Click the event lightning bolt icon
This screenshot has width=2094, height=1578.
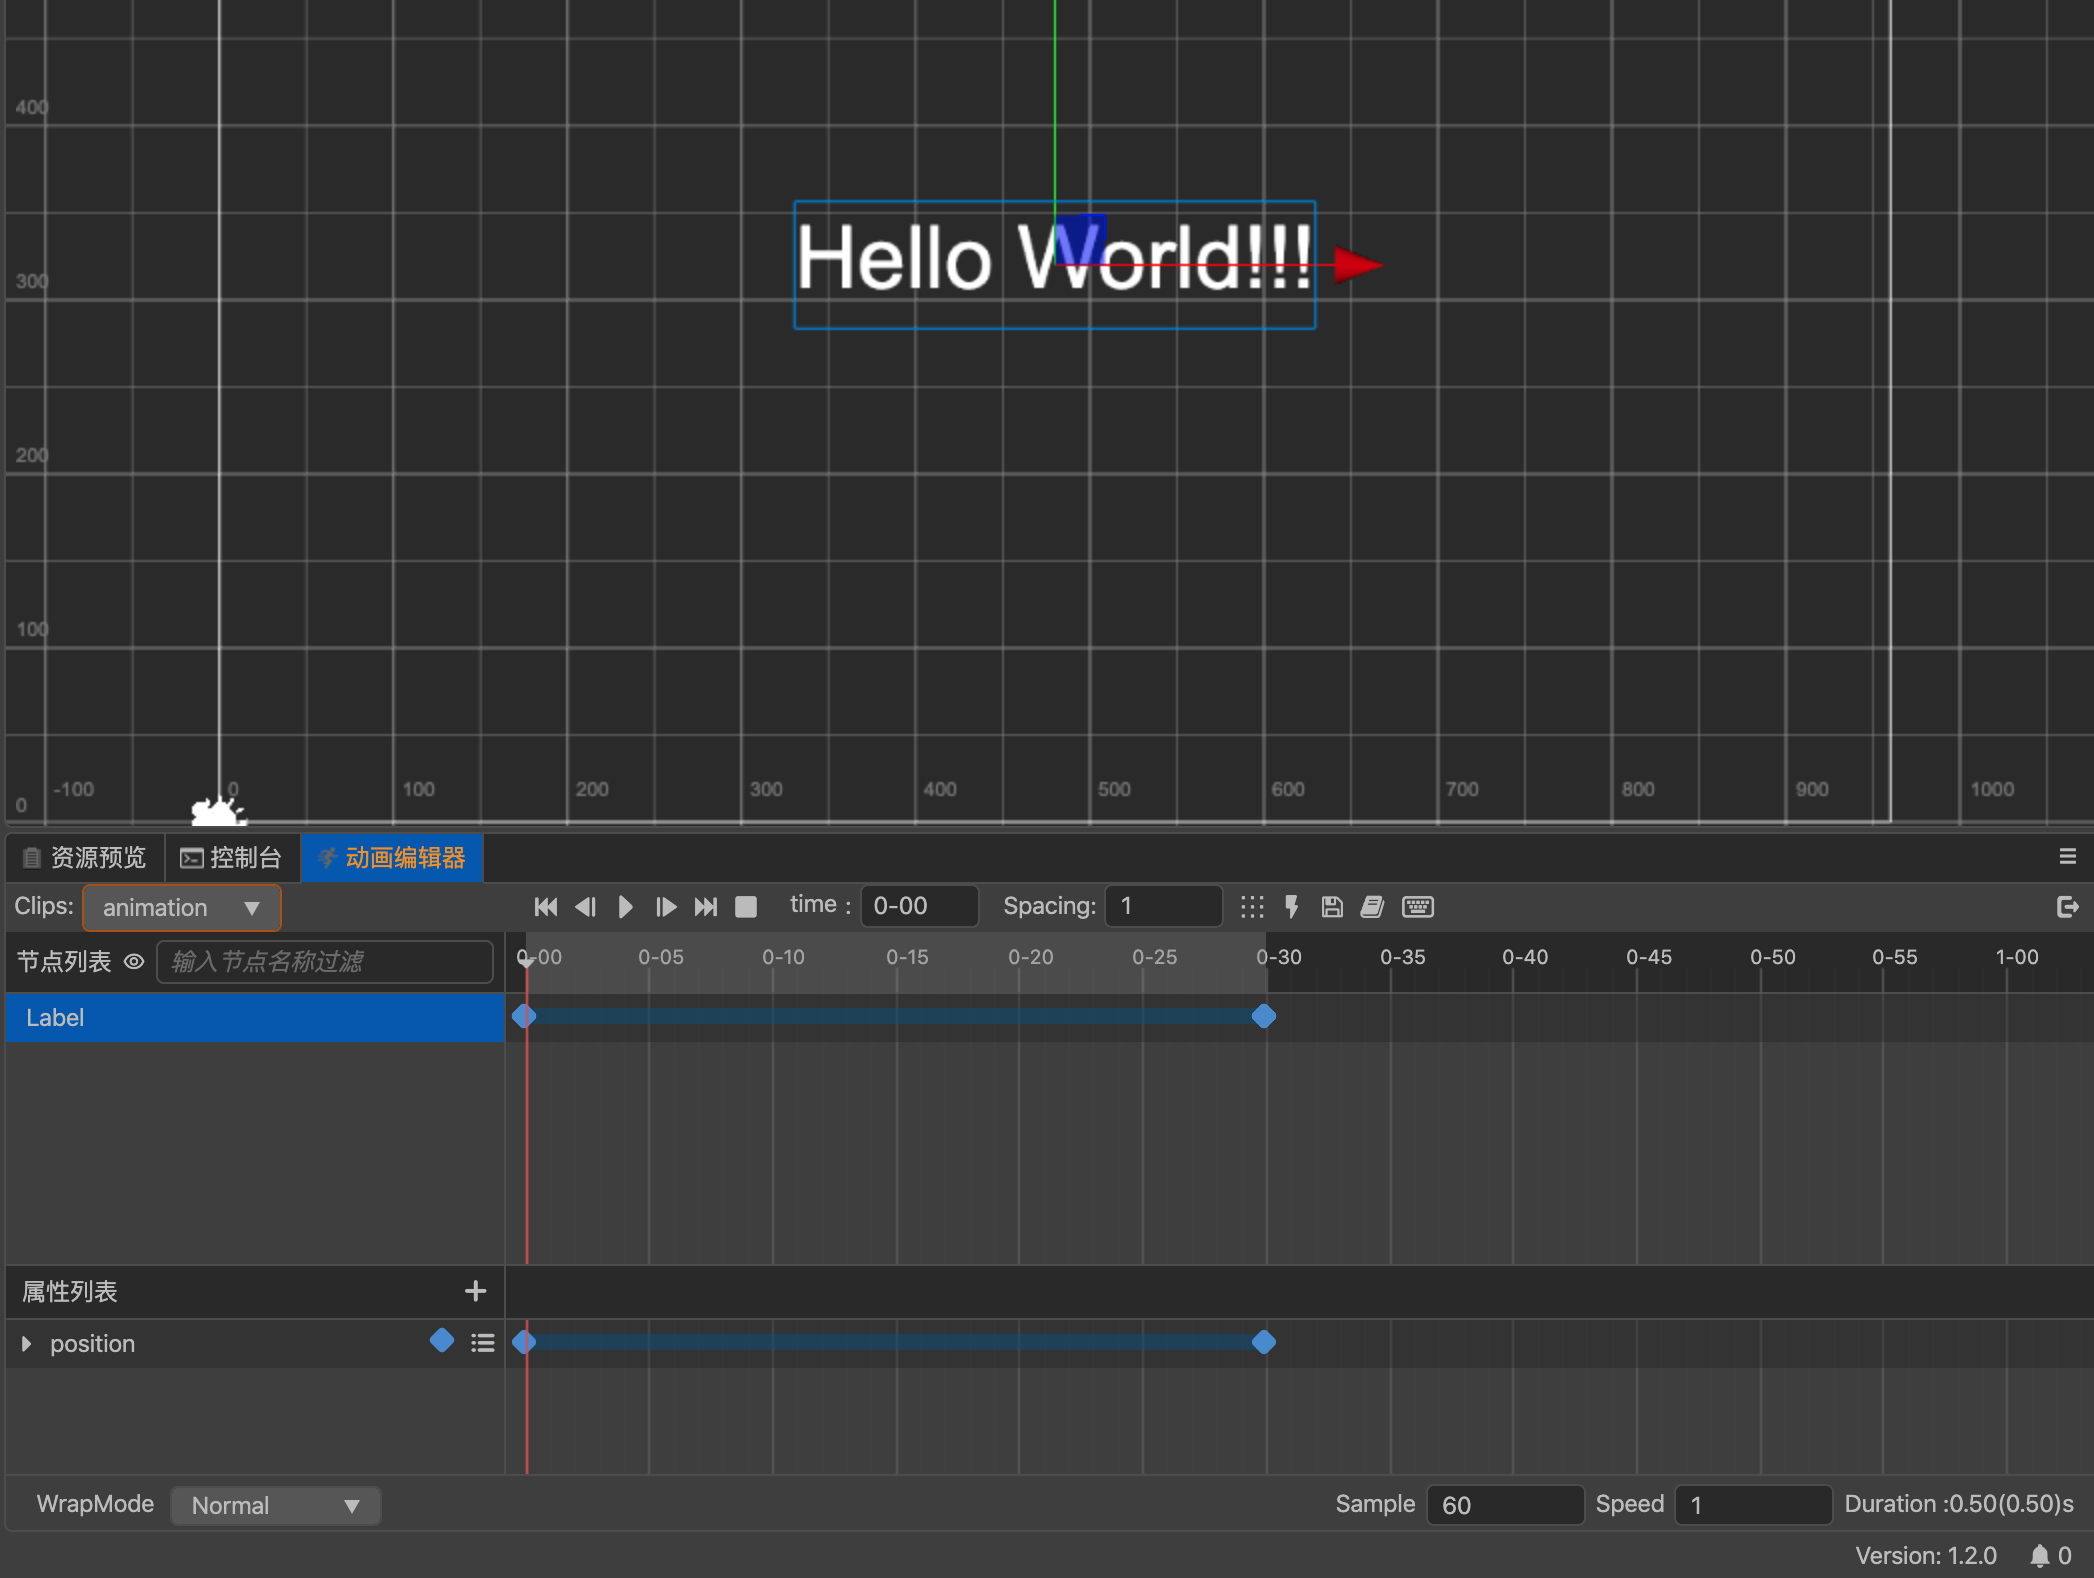[1292, 907]
